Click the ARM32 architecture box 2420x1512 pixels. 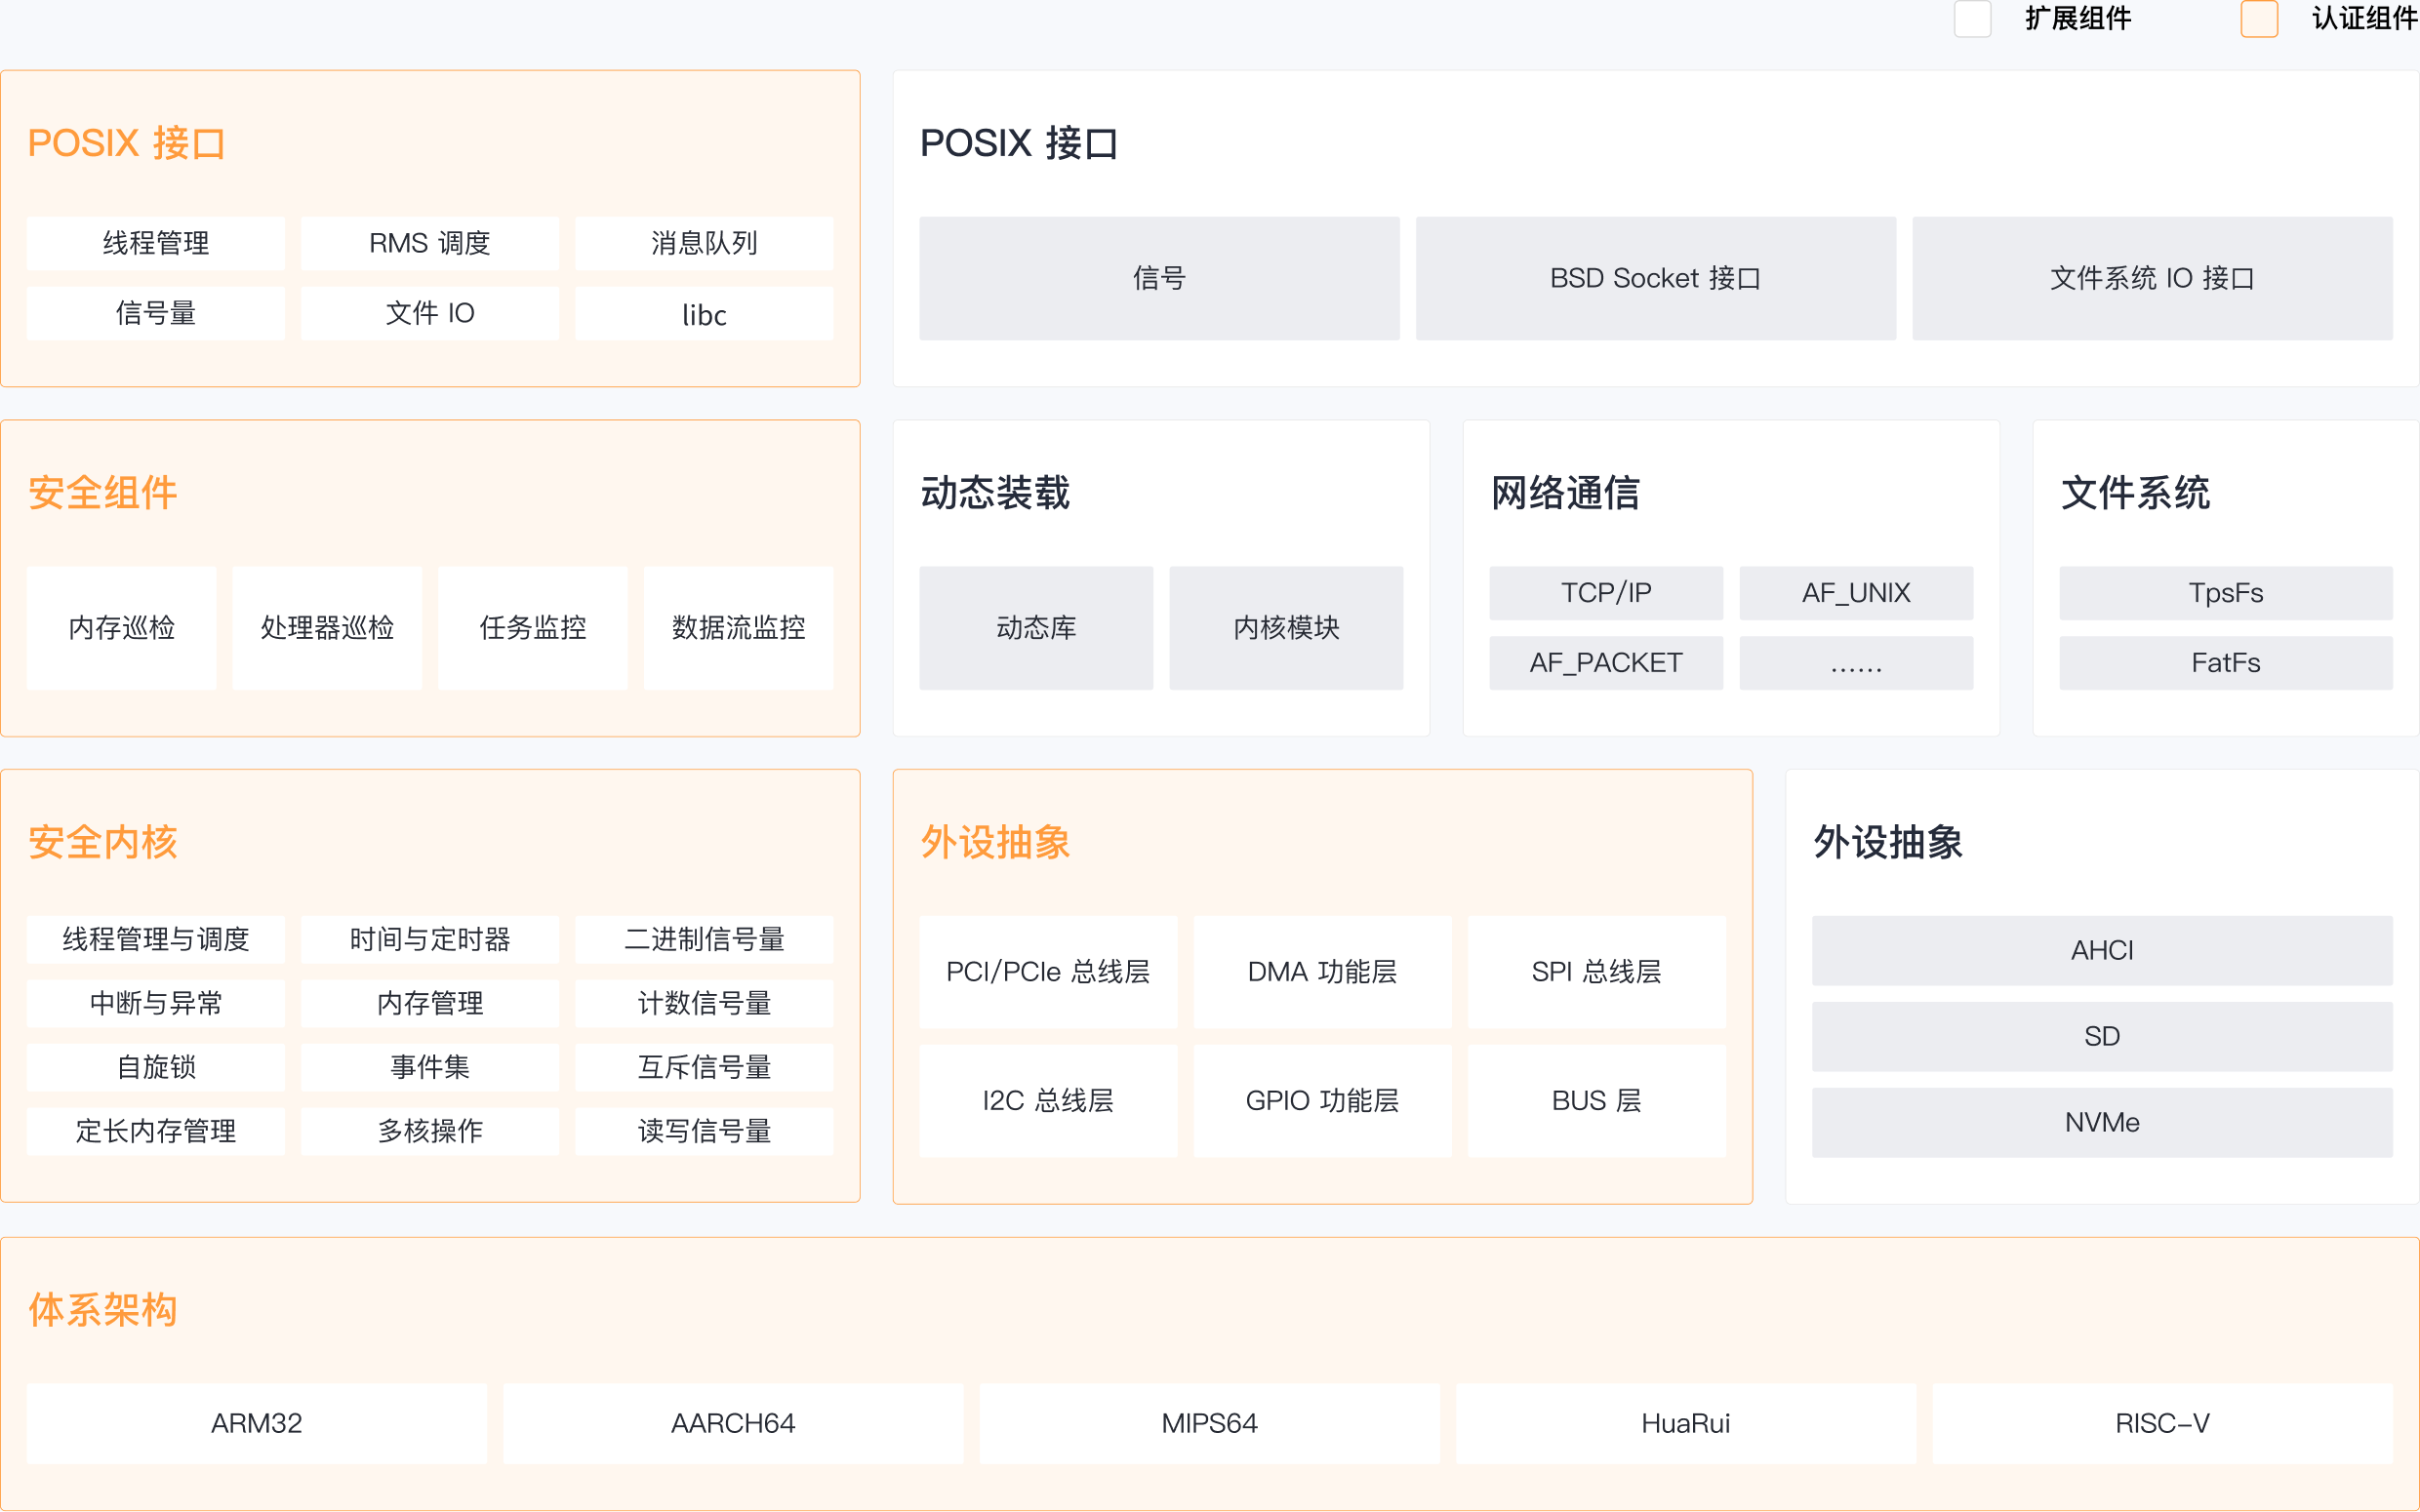point(257,1423)
